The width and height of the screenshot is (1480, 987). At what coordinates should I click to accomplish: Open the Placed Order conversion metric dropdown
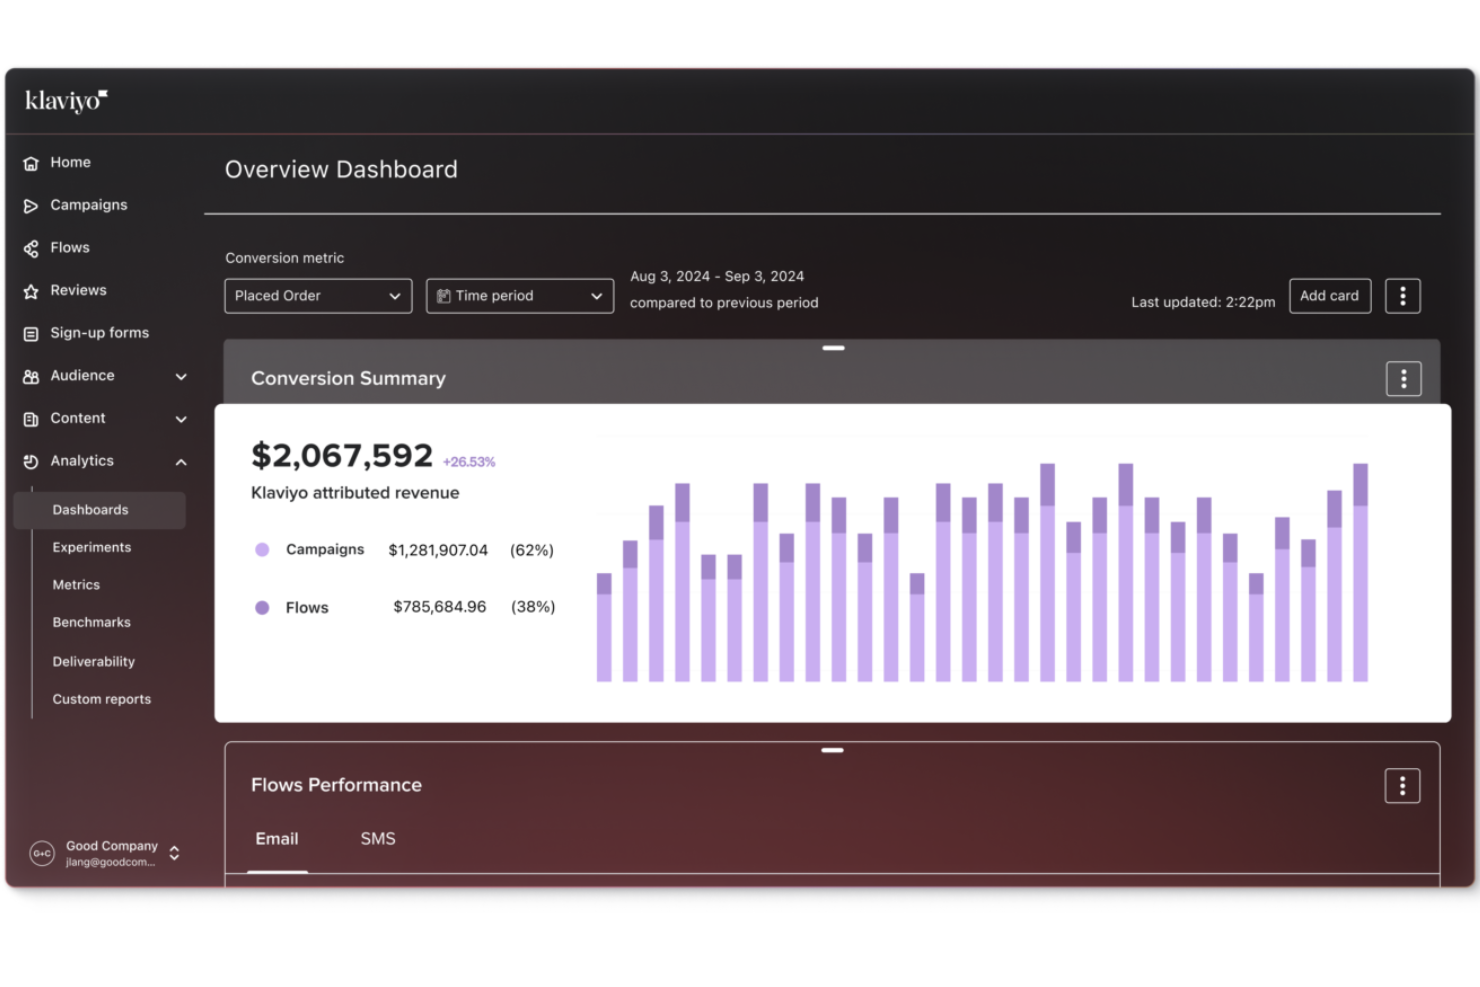click(x=317, y=295)
